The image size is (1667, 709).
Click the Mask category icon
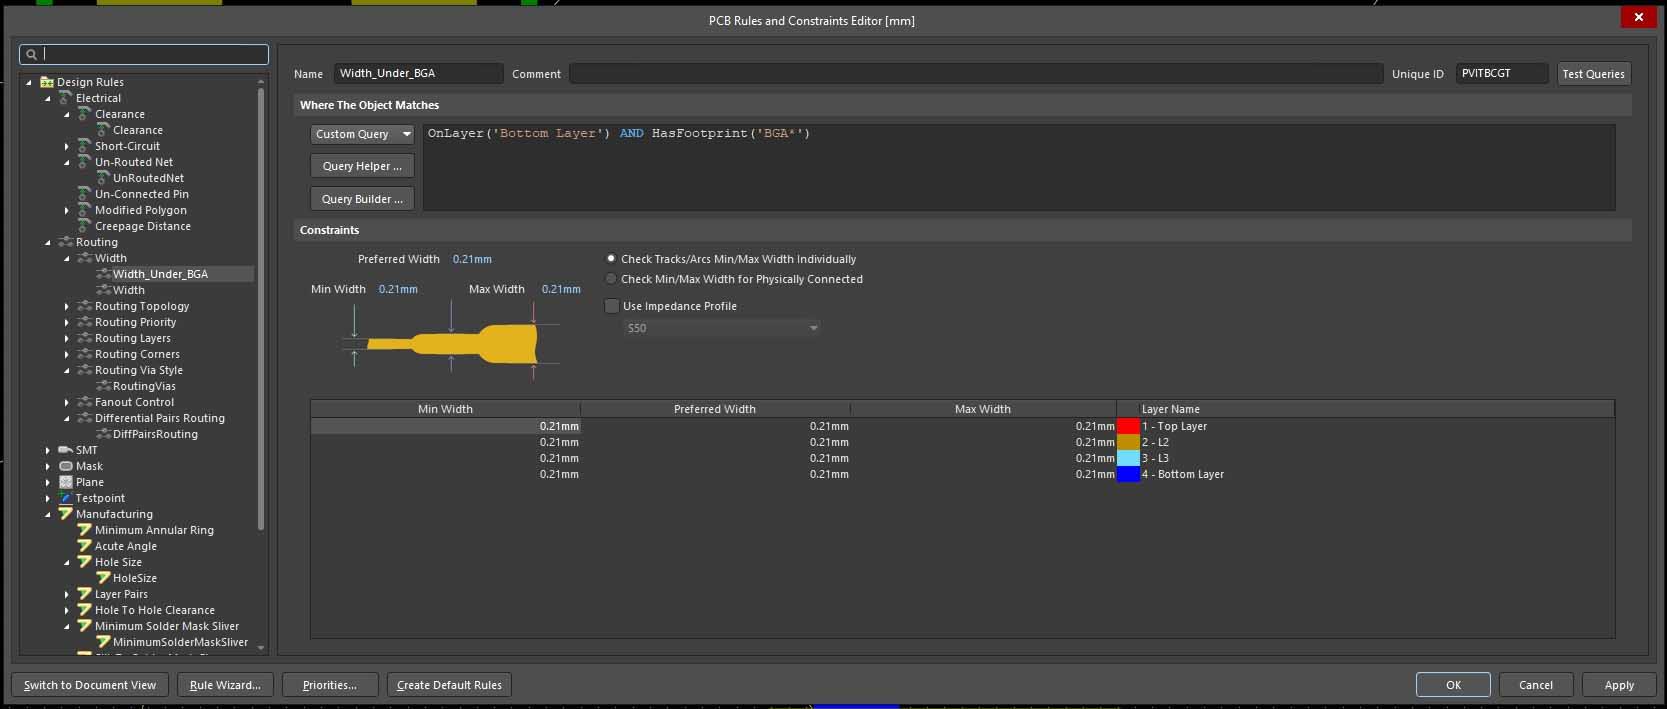[x=66, y=466]
